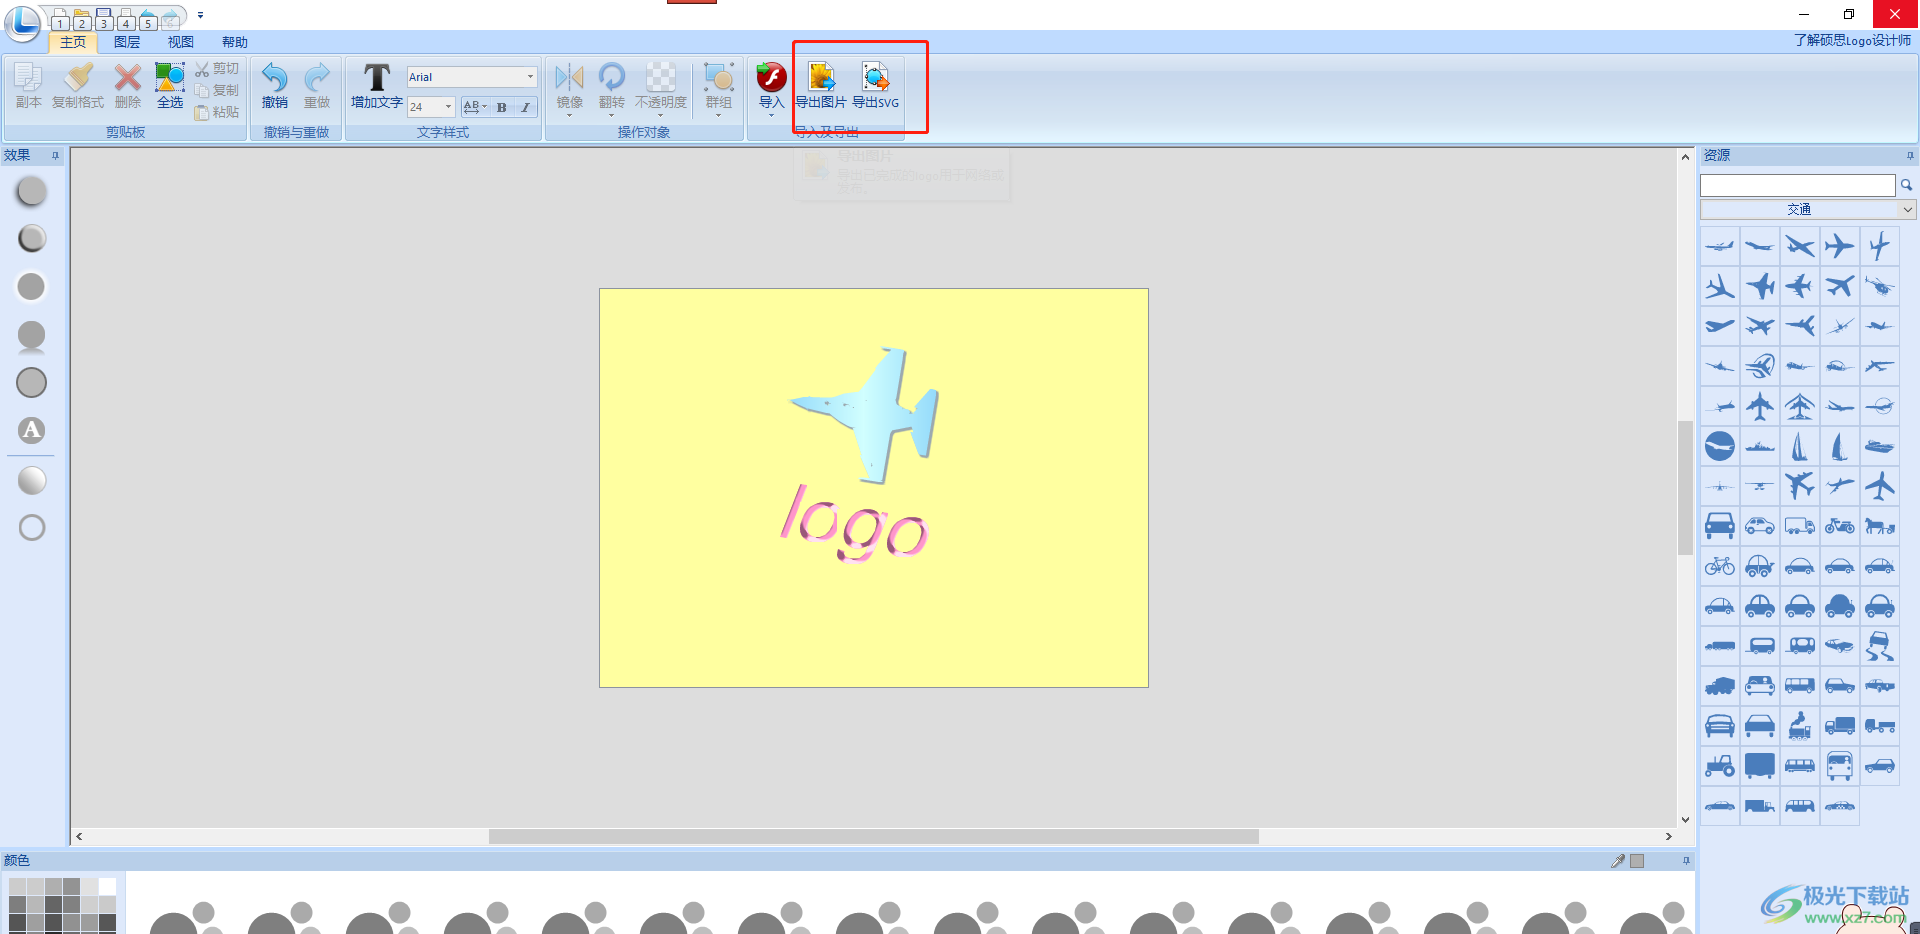Click the 不透明度 opacity checkerboard icon

[661, 77]
